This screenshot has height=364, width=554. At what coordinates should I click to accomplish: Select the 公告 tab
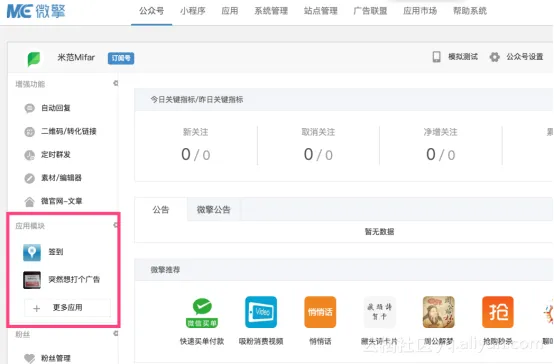[x=161, y=210]
